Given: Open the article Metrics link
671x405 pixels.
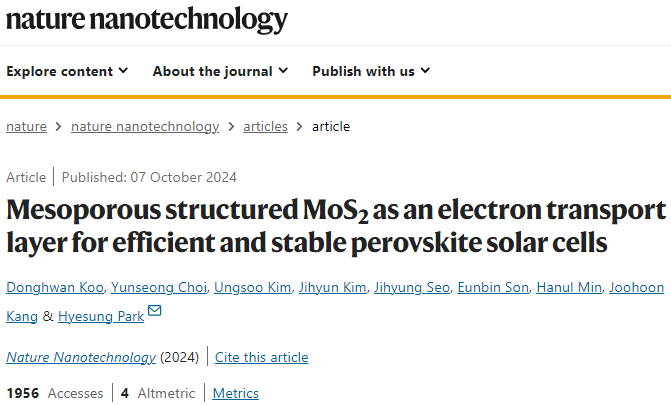Looking at the screenshot, I should click(x=236, y=393).
